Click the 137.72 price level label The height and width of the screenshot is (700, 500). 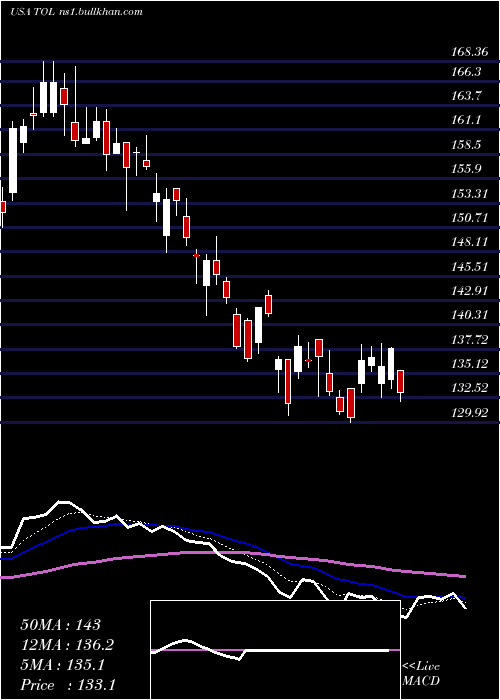[x=470, y=340]
